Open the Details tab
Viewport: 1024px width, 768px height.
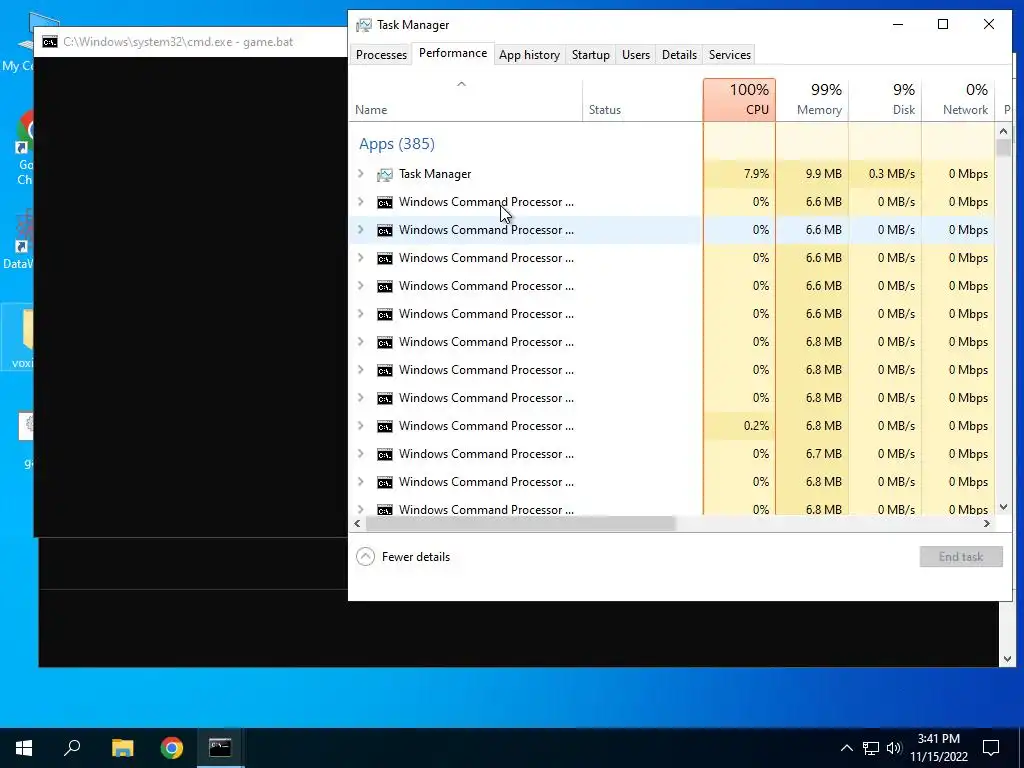(x=679, y=55)
